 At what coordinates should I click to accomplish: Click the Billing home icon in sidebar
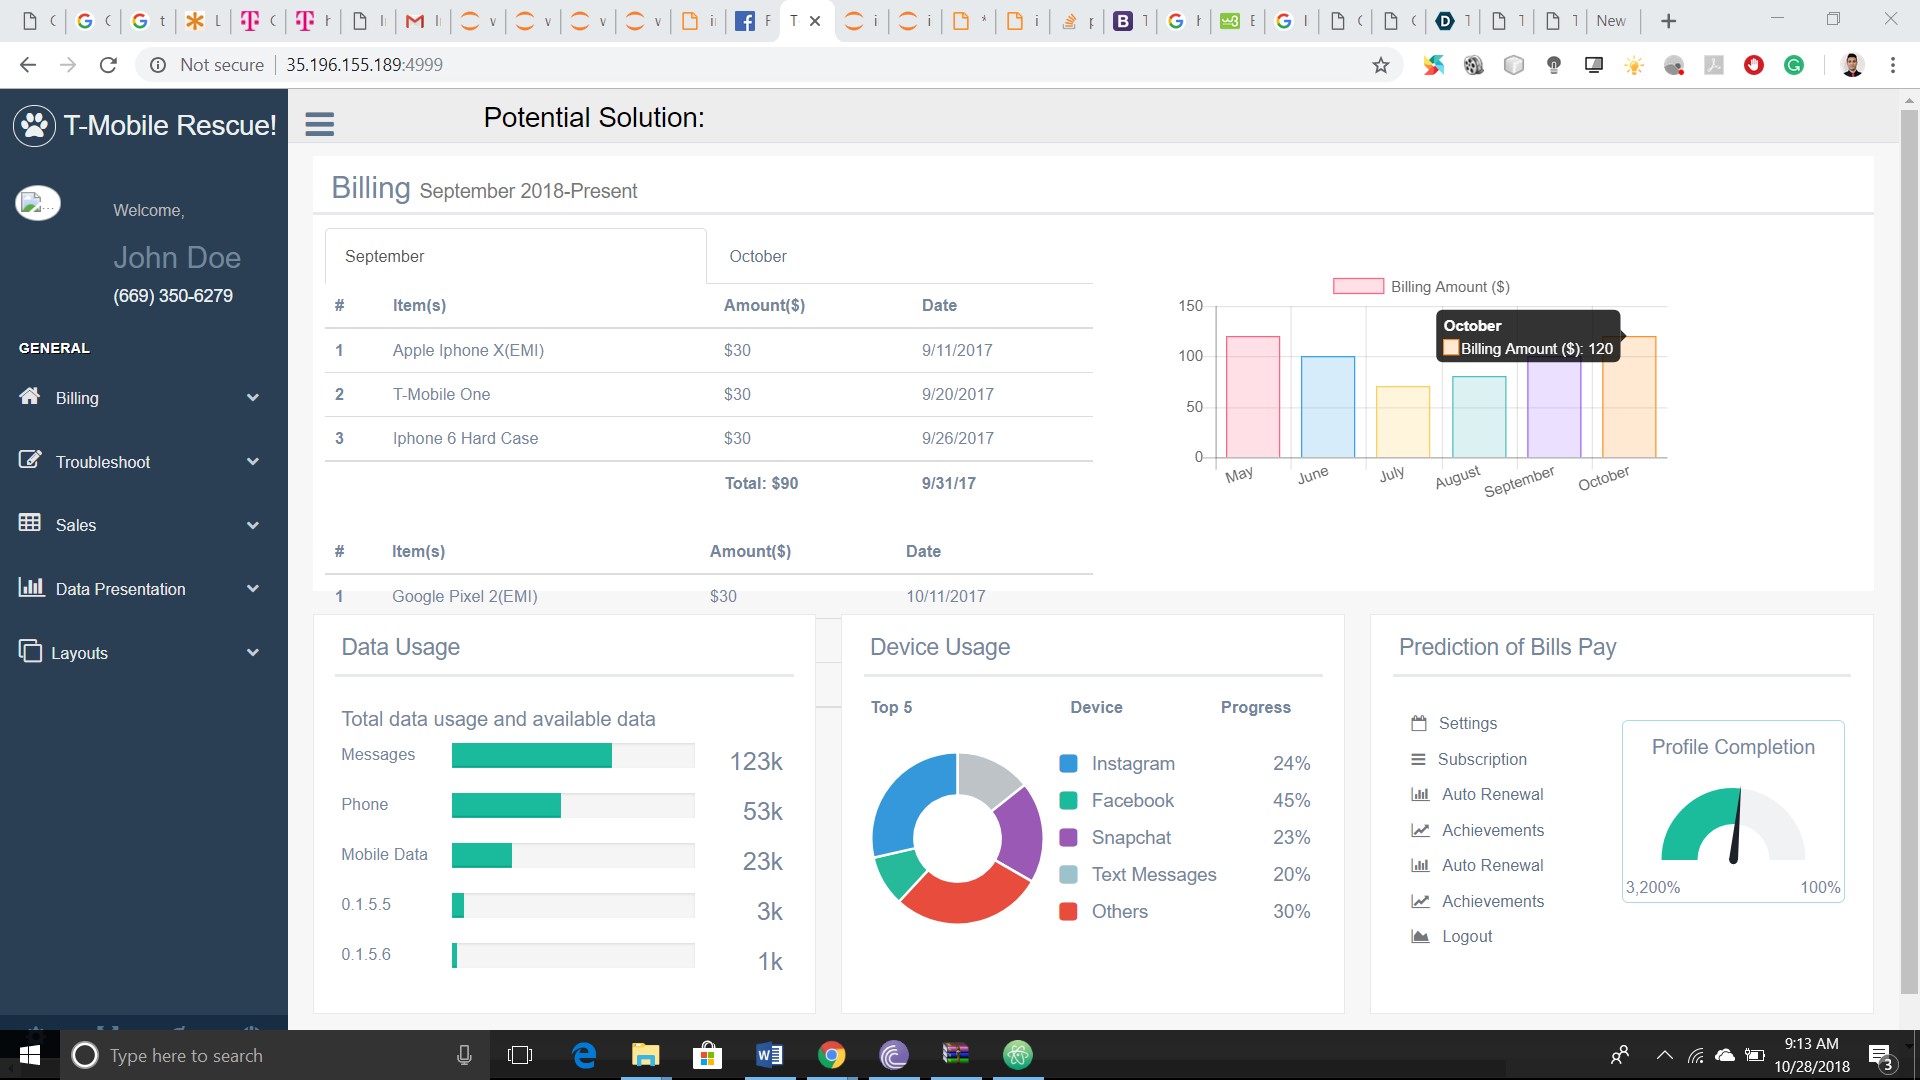pyautogui.click(x=30, y=396)
